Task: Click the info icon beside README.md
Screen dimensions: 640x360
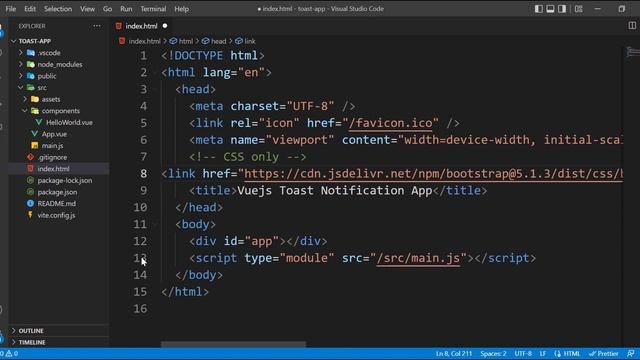Action: (30, 203)
